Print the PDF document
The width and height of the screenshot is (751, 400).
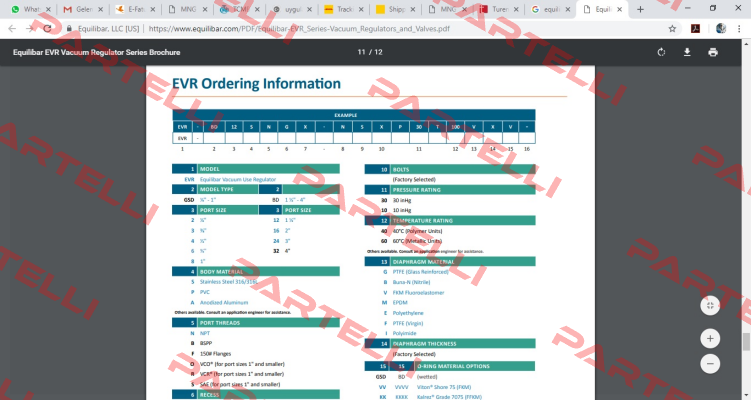[713, 52]
